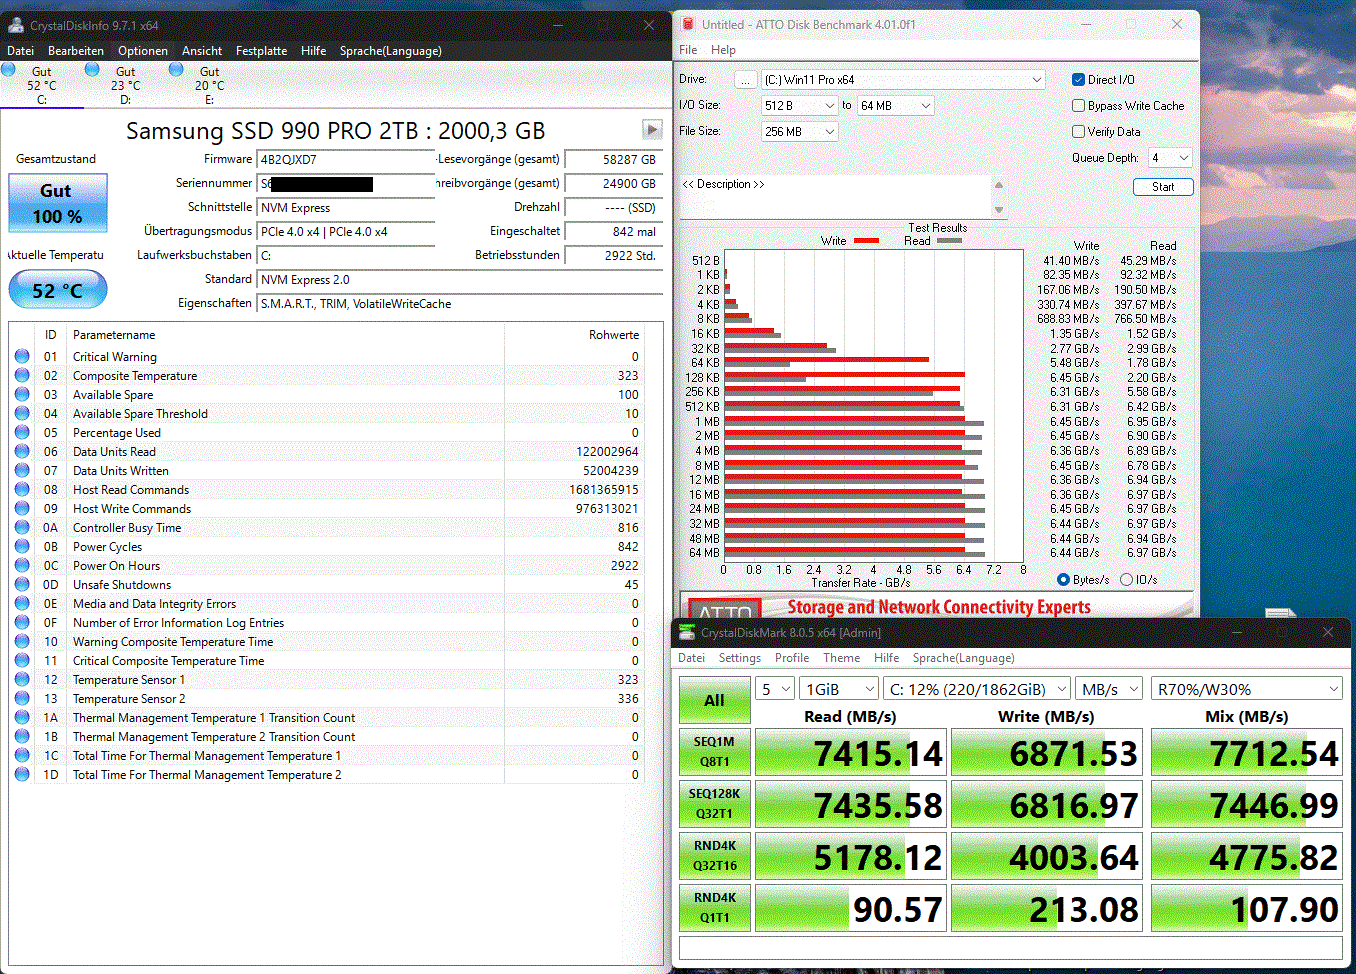The width and height of the screenshot is (1356, 974).
Task: Click the CrystalDiskMark bottom comment field
Action: click(x=1010, y=948)
